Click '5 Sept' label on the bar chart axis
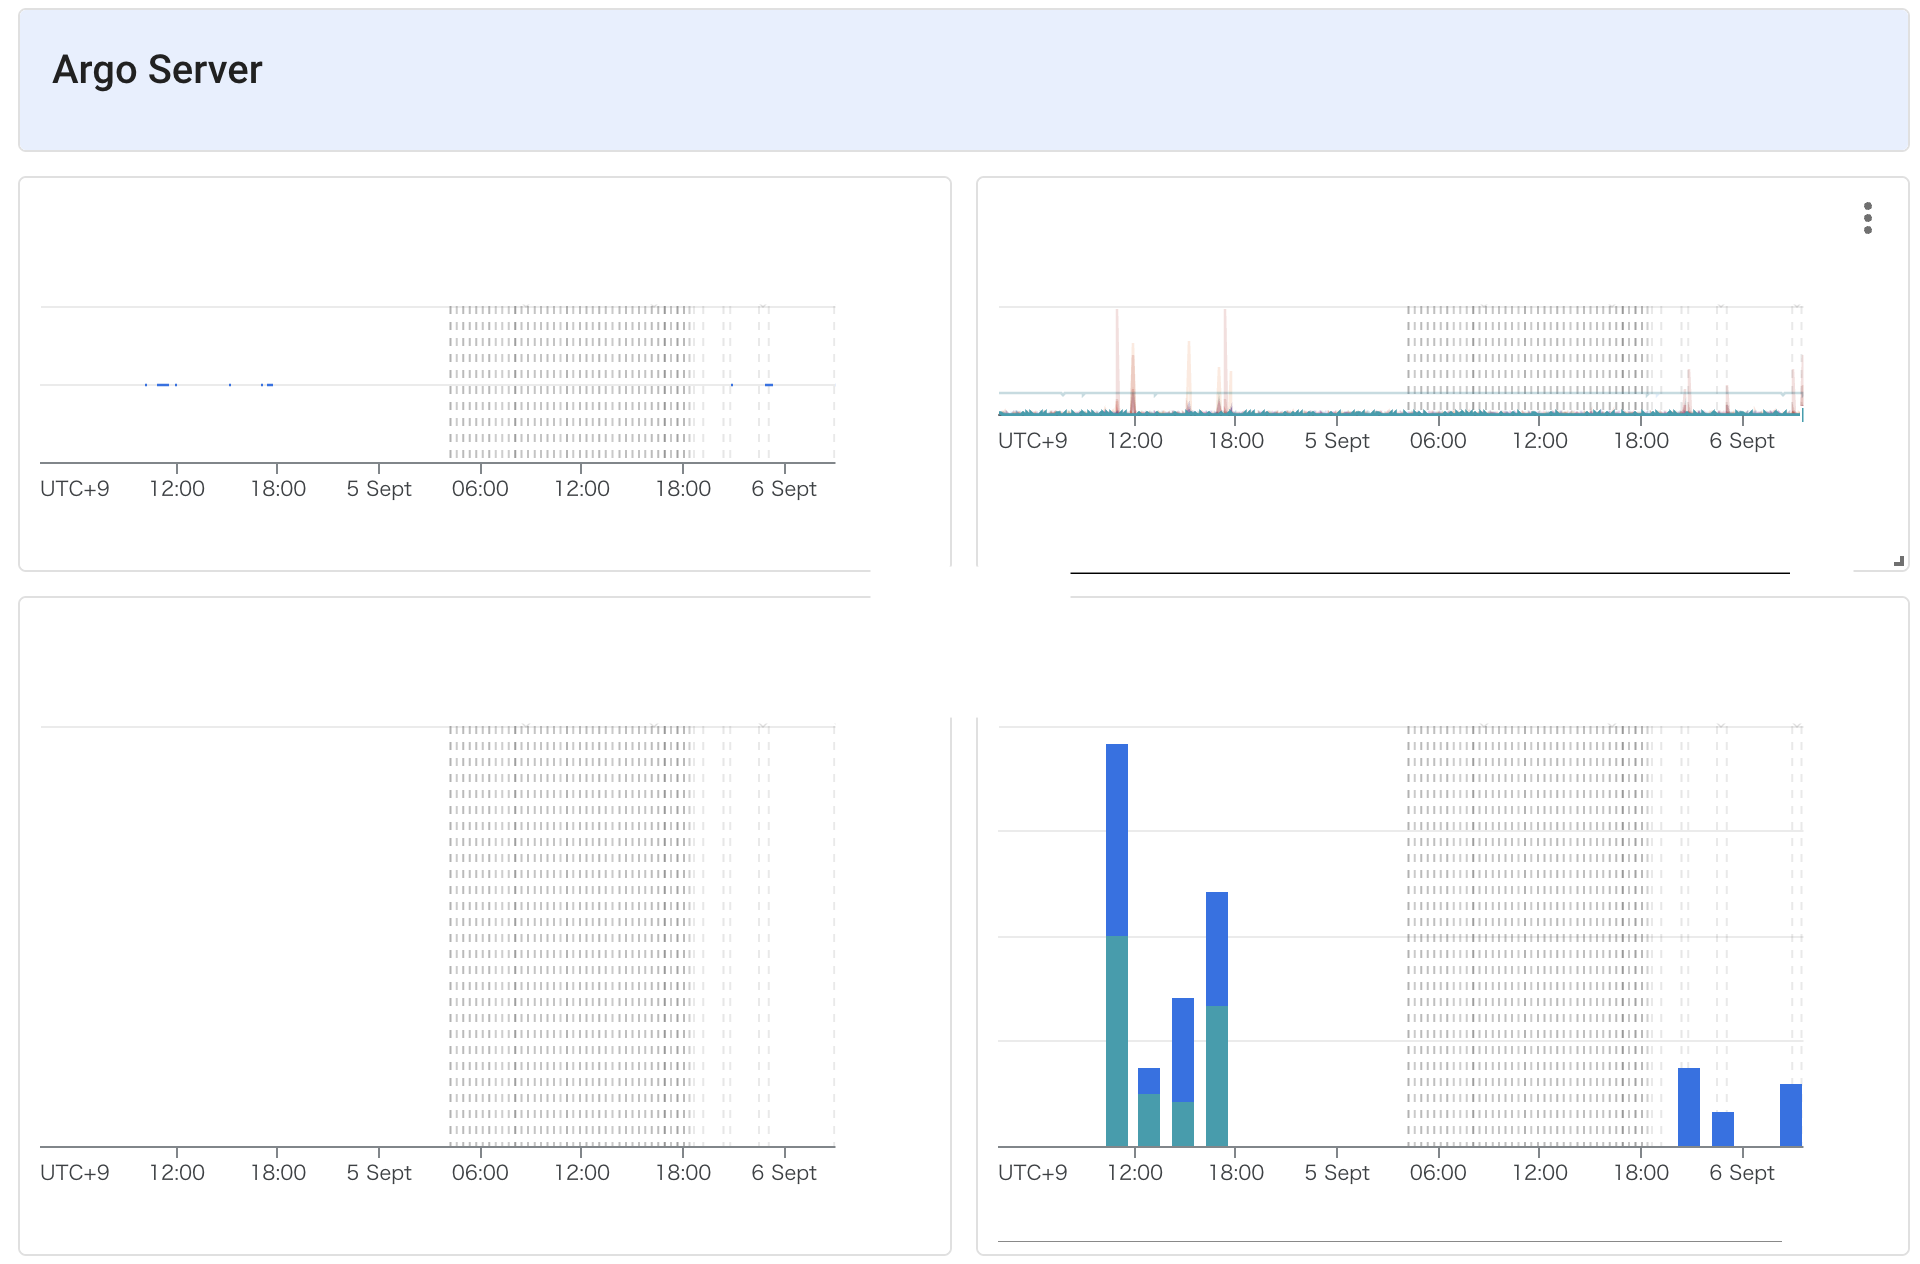This screenshot has height=1264, width=1920. (x=1337, y=1172)
